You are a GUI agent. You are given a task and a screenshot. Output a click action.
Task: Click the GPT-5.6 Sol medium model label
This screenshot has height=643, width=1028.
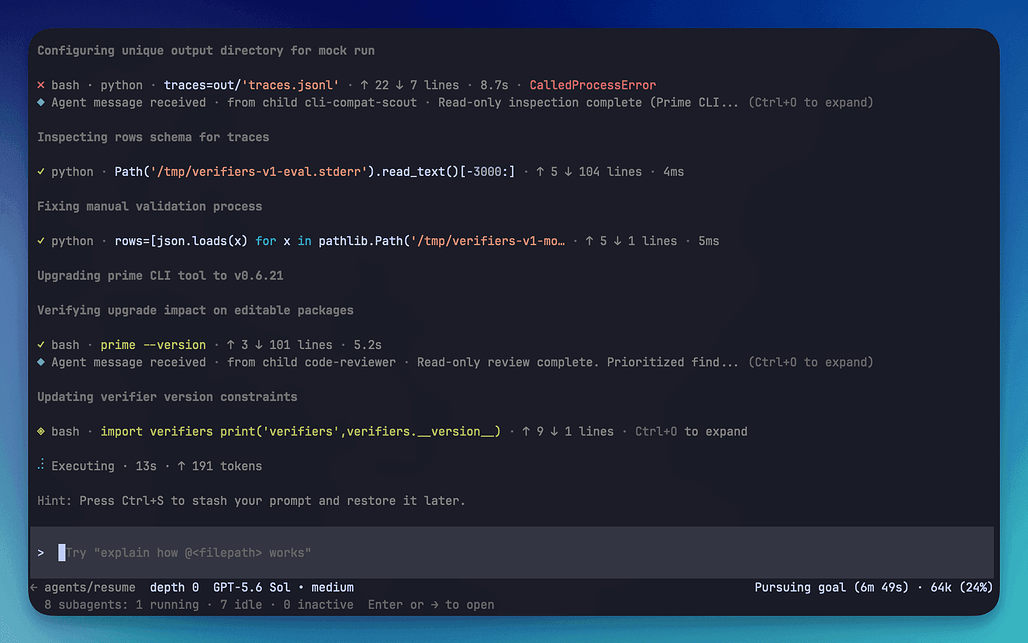pyautogui.click(x=283, y=587)
